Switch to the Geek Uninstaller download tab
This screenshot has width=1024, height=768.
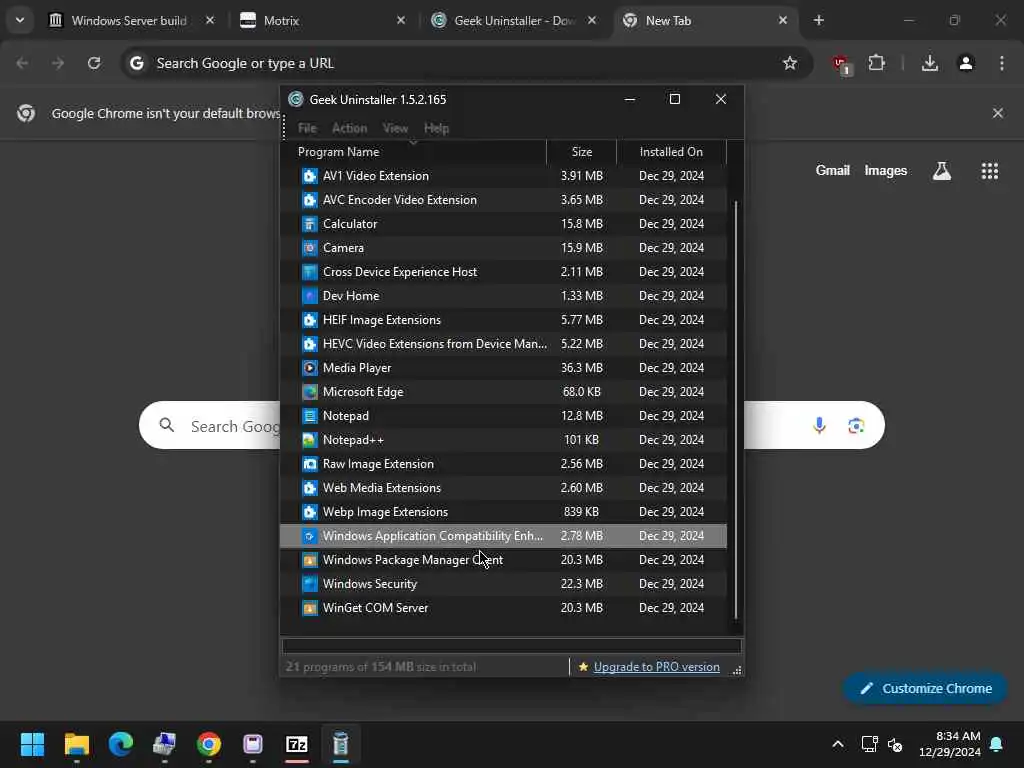click(514, 20)
